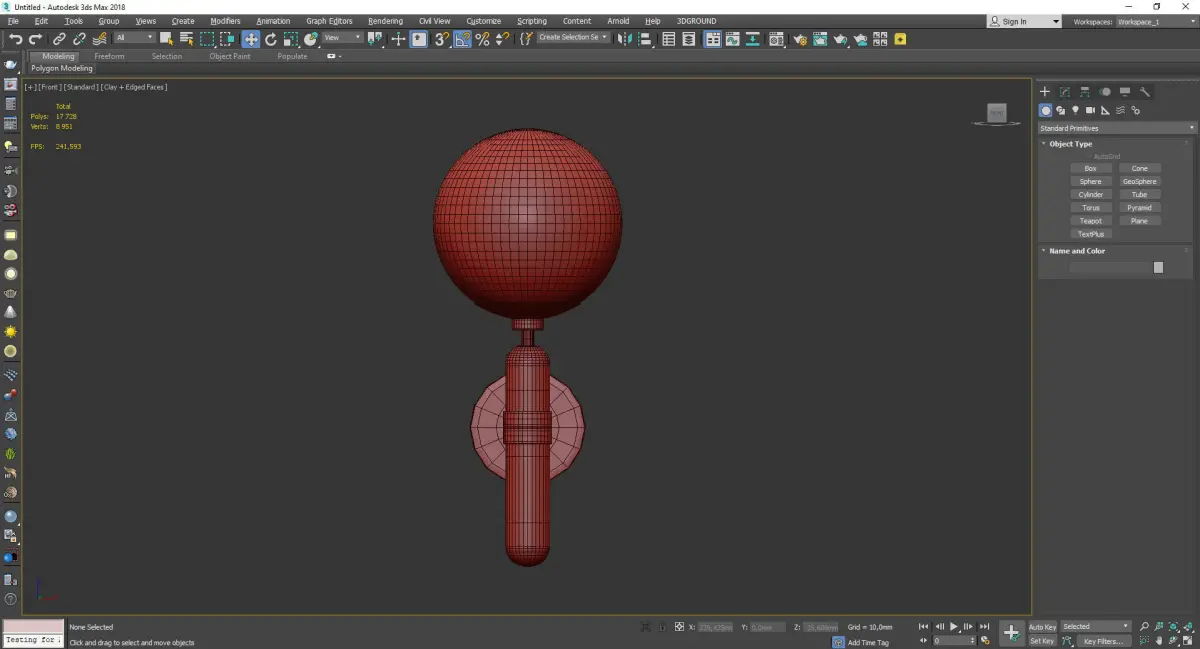Open the Curve Editor icon

click(732, 39)
